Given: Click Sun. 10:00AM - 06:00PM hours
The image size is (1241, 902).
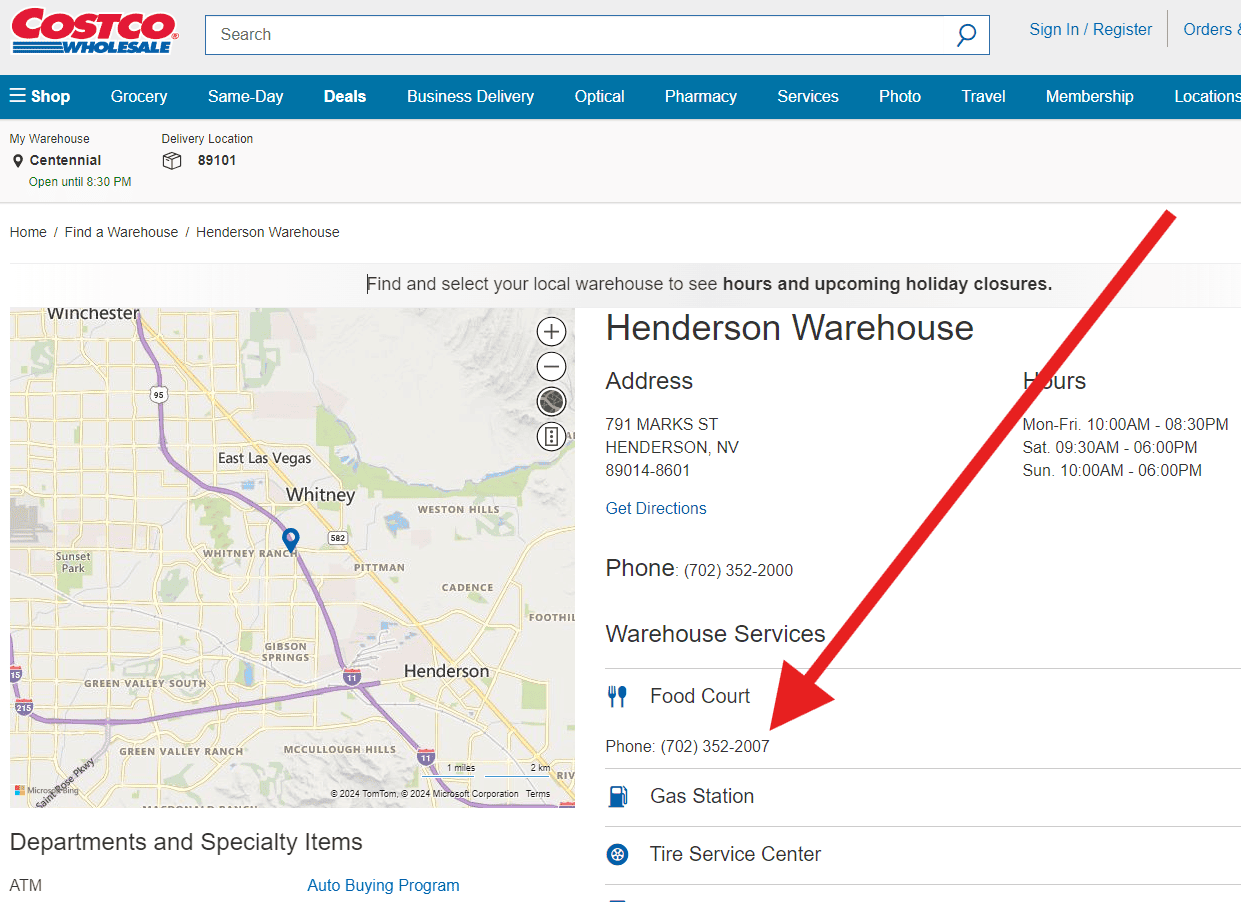Looking at the screenshot, I should pyautogui.click(x=1112, y=470).
